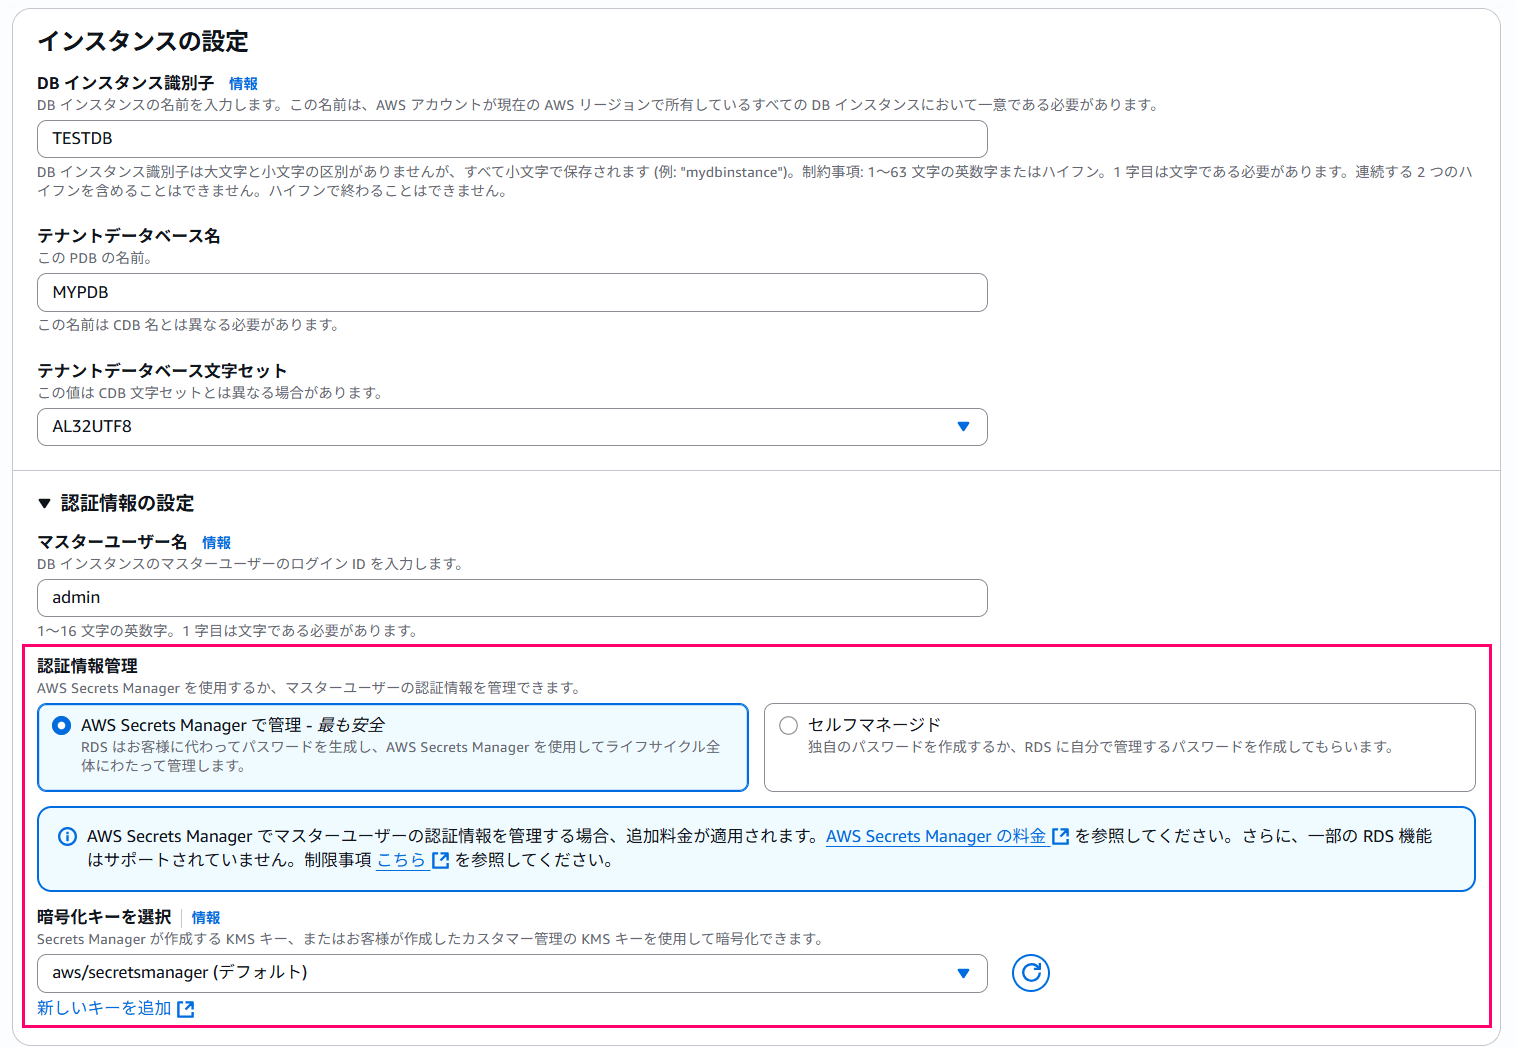Click the external link icon beside AWS Secrets Manager の料金

[1061, 836]
